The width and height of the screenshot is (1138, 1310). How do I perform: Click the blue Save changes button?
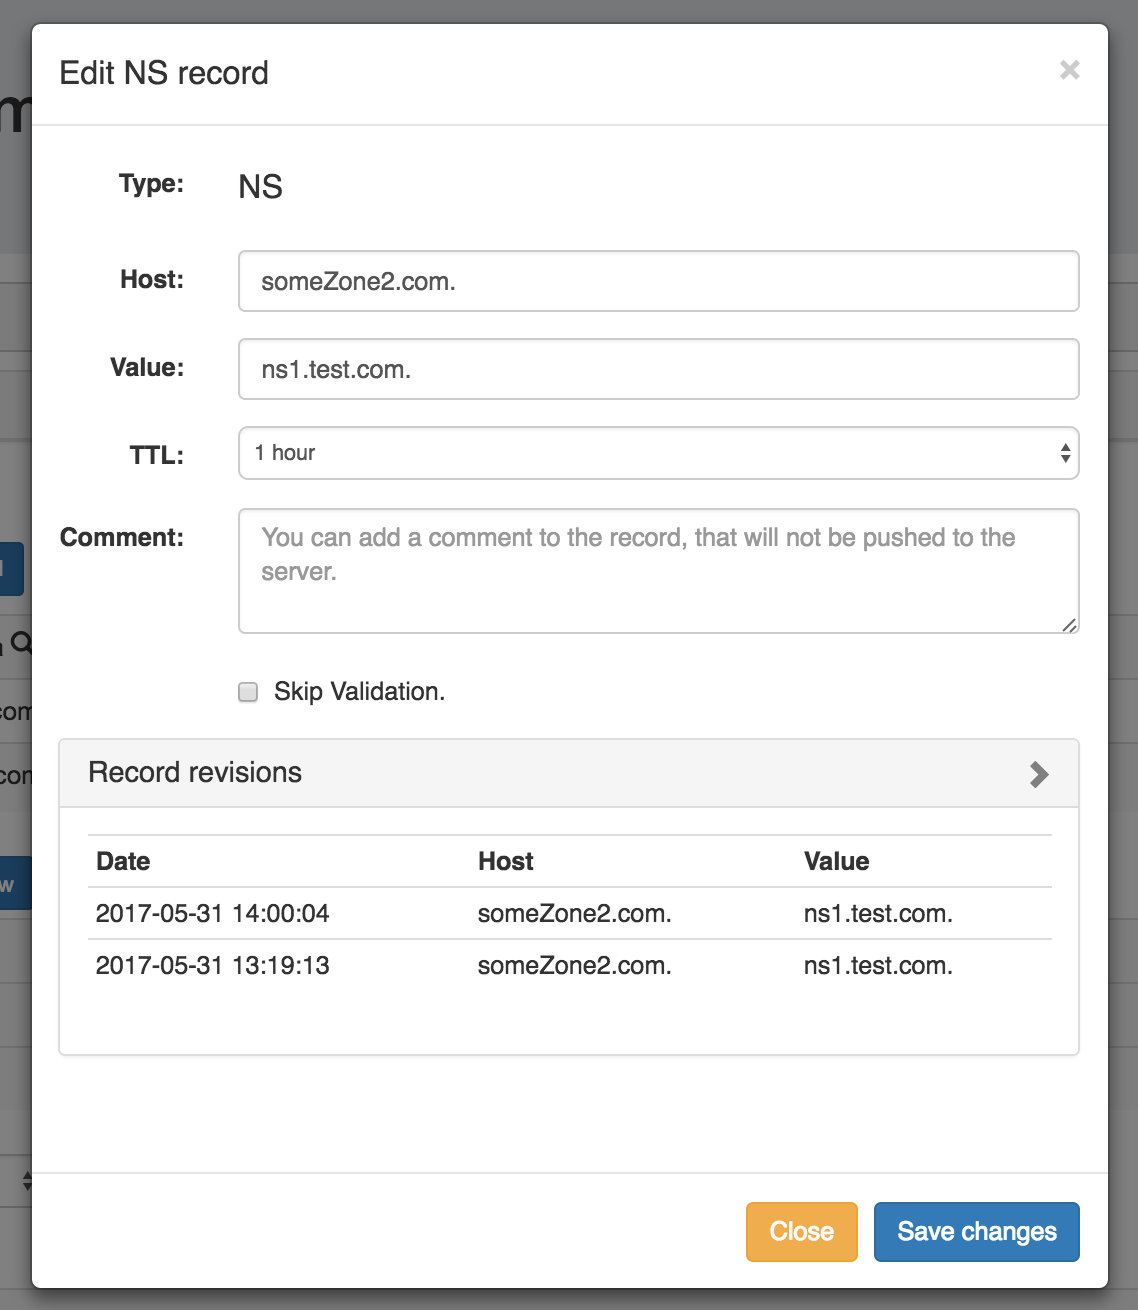(976, 1231)
